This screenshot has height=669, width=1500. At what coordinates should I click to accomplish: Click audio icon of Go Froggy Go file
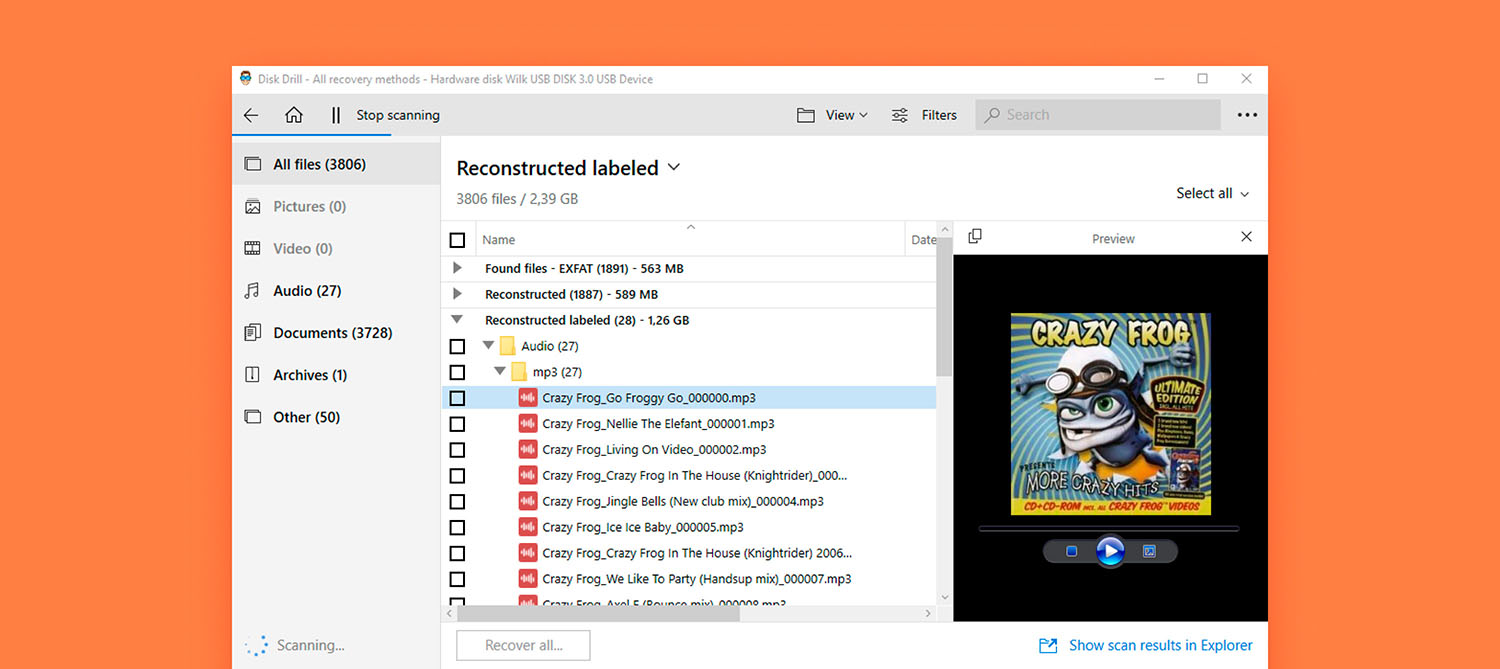(x=528, y=398)
